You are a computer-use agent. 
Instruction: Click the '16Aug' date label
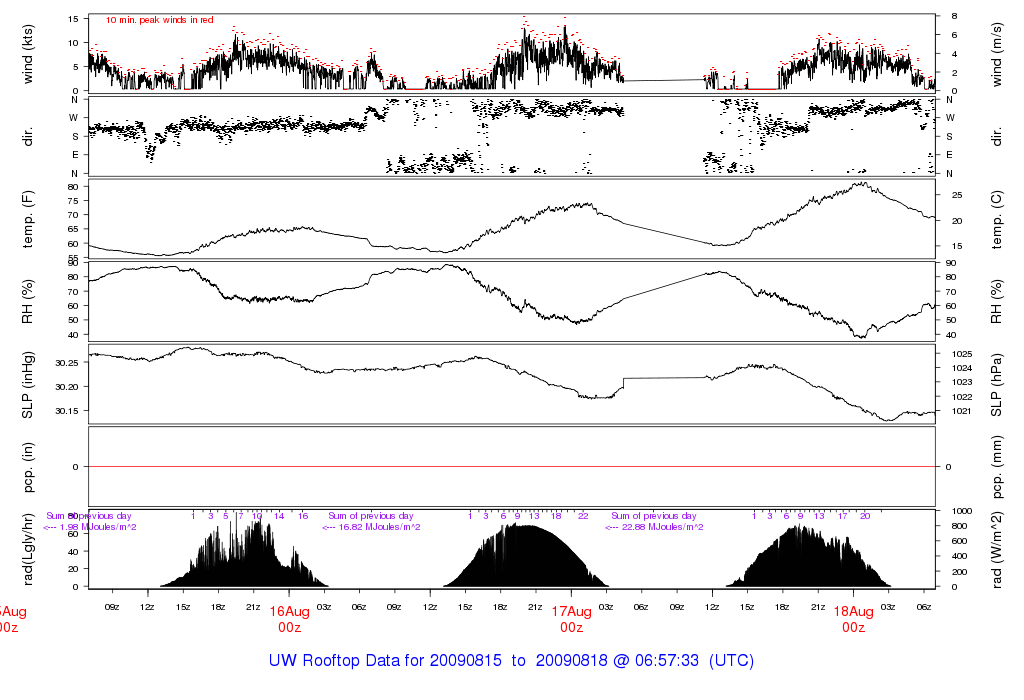pos(289,612)
